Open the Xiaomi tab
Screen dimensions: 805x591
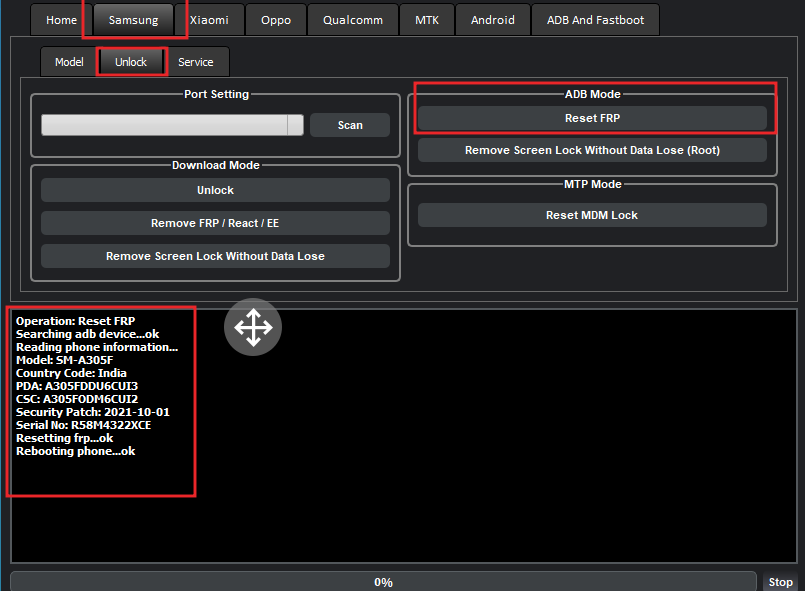[209, 20]
